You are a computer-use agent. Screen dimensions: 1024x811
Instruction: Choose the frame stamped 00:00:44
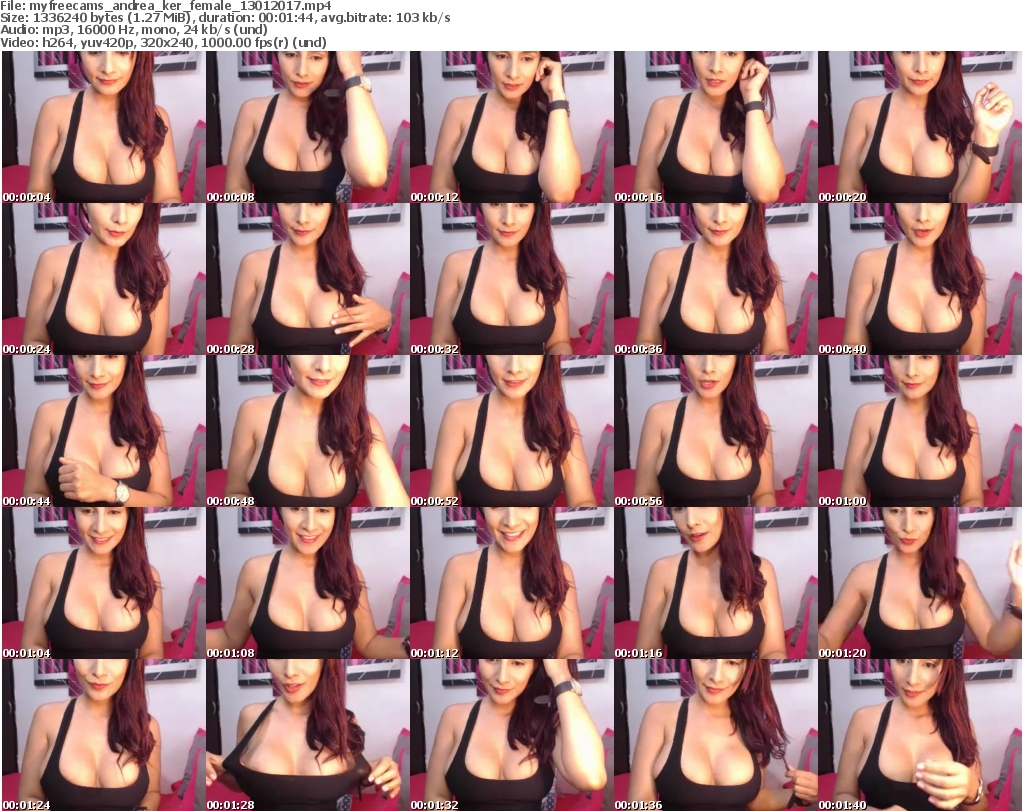[x=103, y=431]
